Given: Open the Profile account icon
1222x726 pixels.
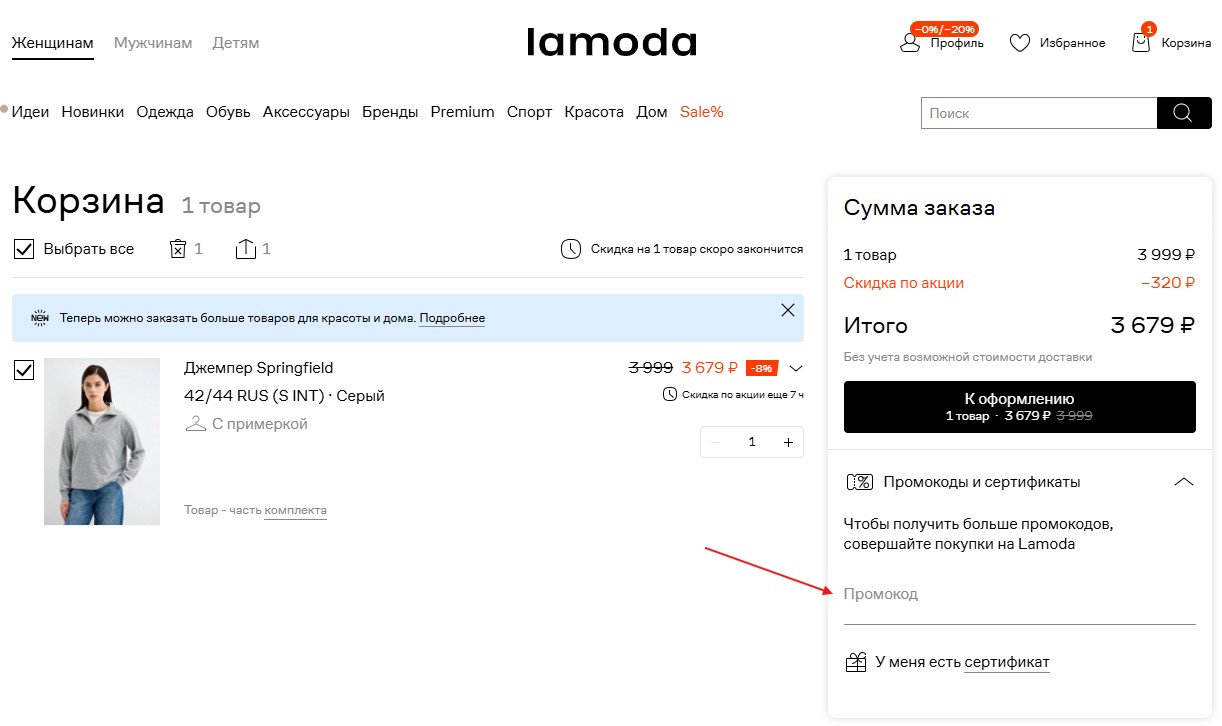Looking at the screenshot, I should tap(910, 43).
